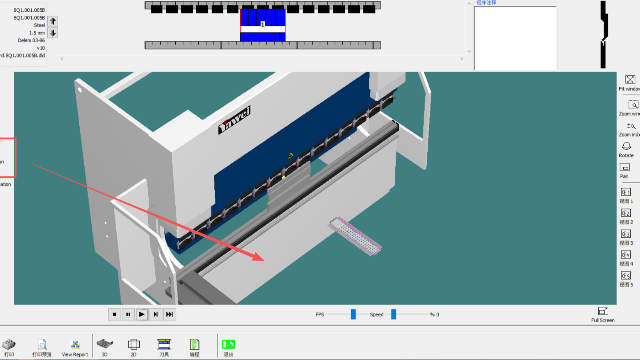Click the FPS slider handle

[353, 314]
